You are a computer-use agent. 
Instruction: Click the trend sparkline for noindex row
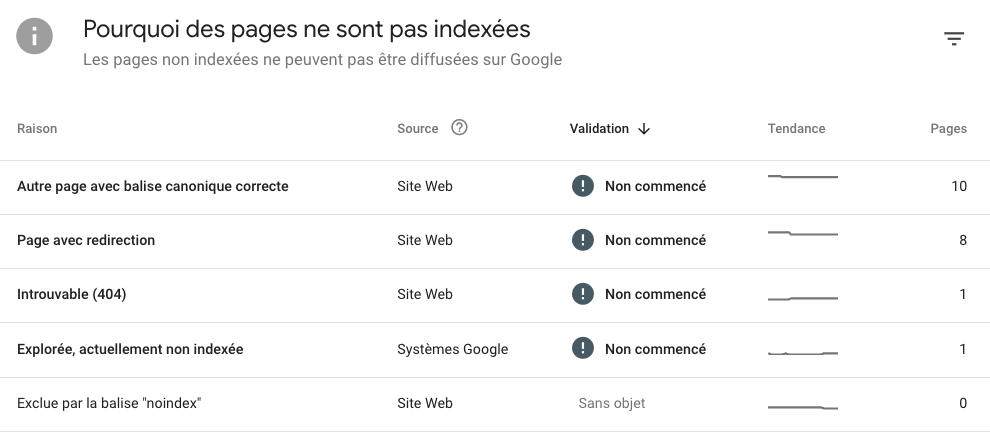click(802, 408)
